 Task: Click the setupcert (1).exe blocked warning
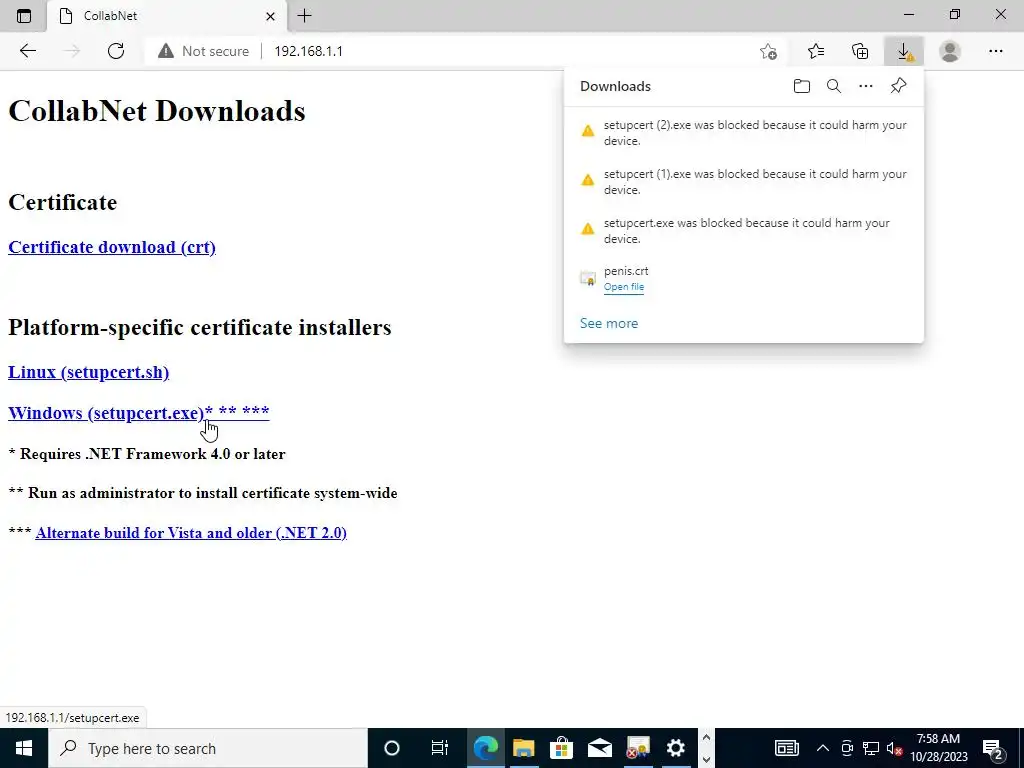pyautogui.click(x=744, y=182)
